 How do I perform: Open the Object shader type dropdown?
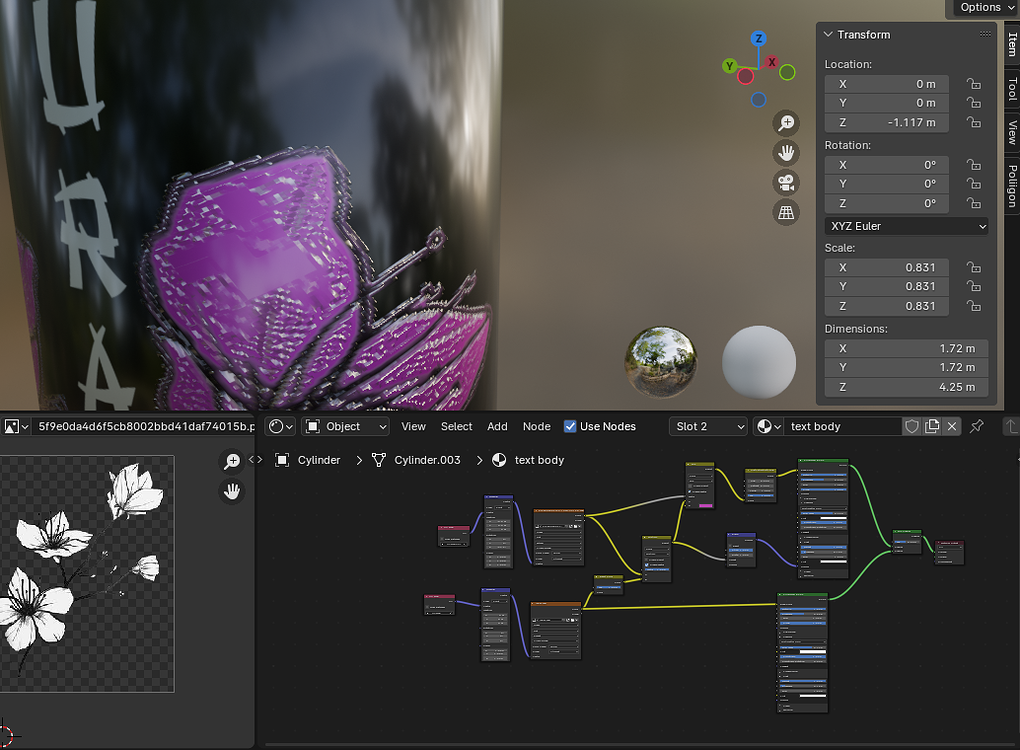click(346, 426)
